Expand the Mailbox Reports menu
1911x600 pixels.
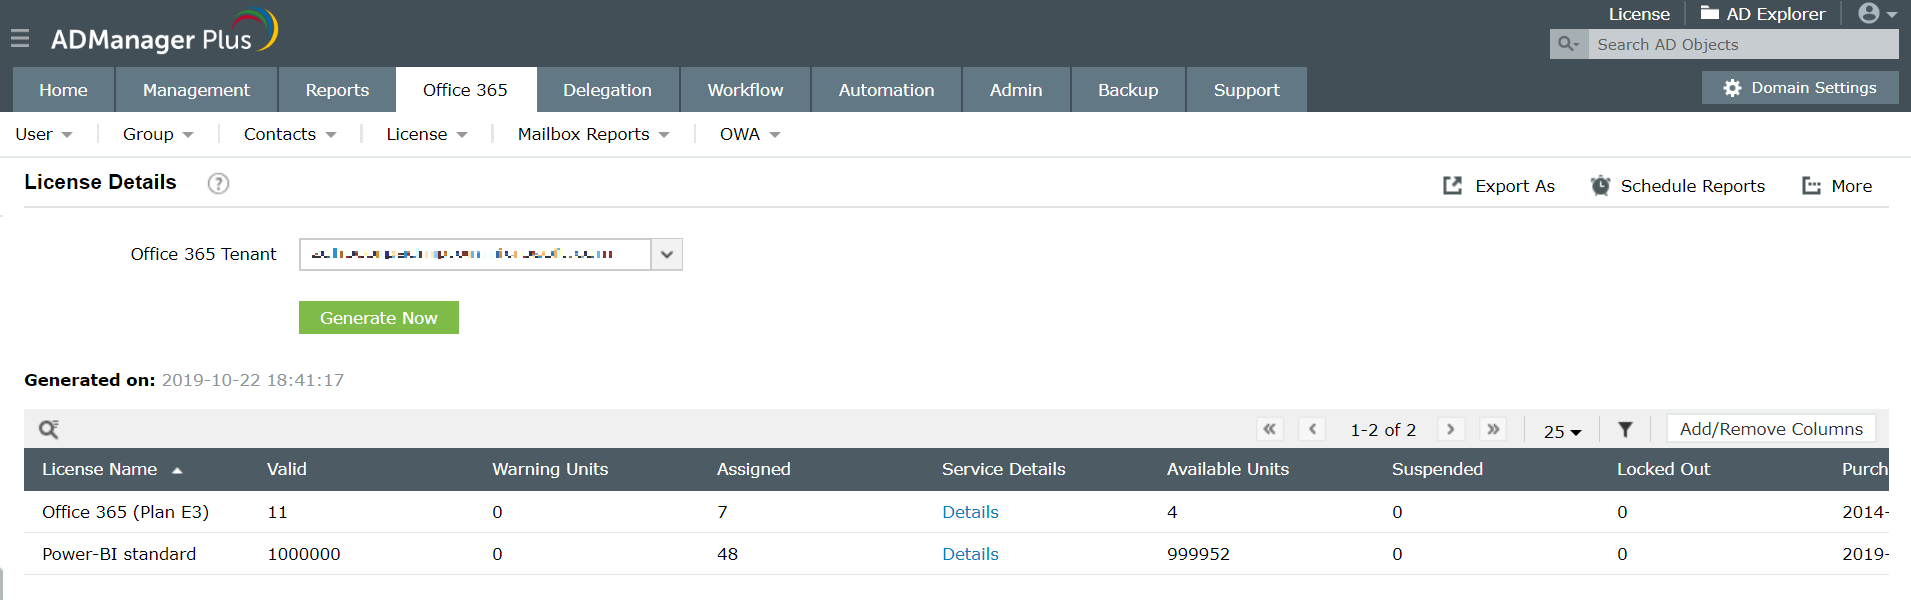[x=593, y=134]
